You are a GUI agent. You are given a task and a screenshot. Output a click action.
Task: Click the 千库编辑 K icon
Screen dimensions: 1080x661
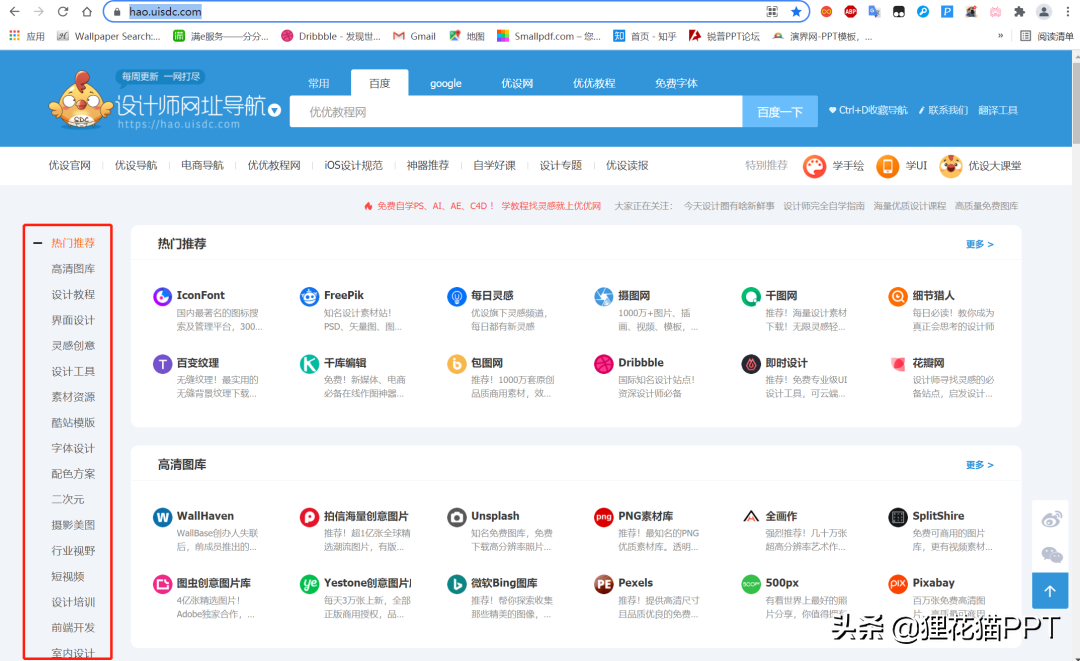coord(309,364)
